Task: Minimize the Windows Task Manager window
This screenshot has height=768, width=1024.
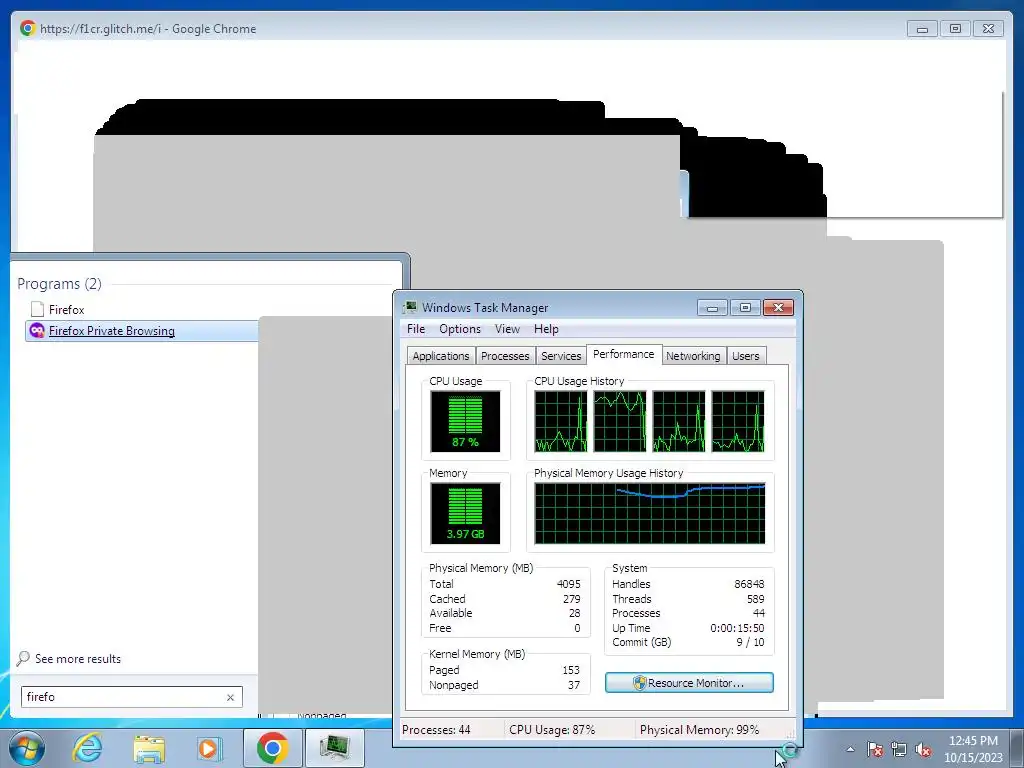Action: point(712,308)
